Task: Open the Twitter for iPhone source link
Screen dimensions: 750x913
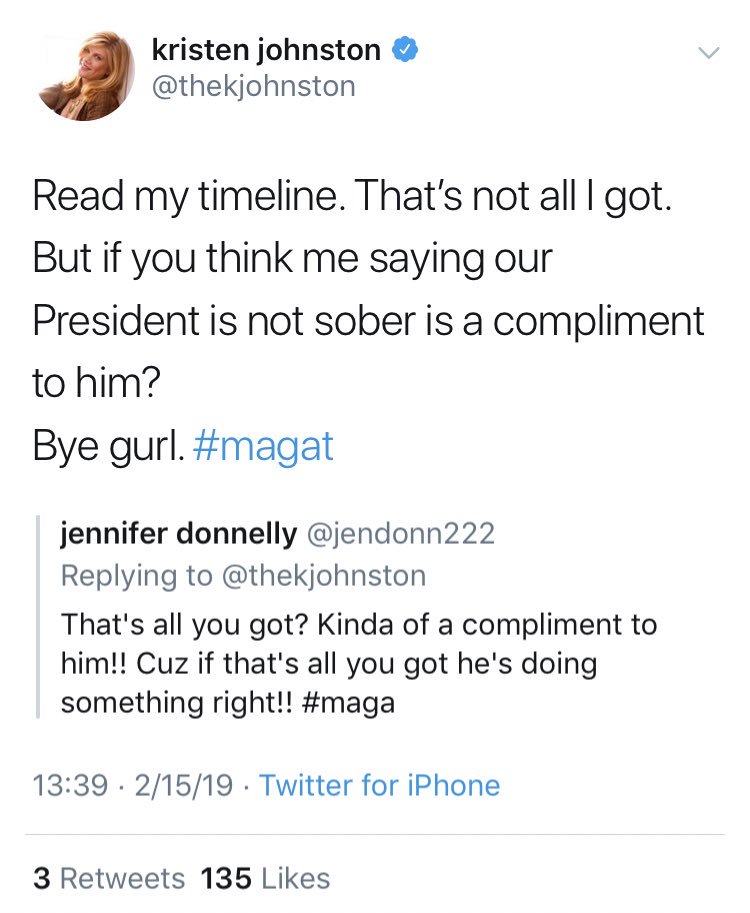Action: pyautogui.click(x=379, y=785)
